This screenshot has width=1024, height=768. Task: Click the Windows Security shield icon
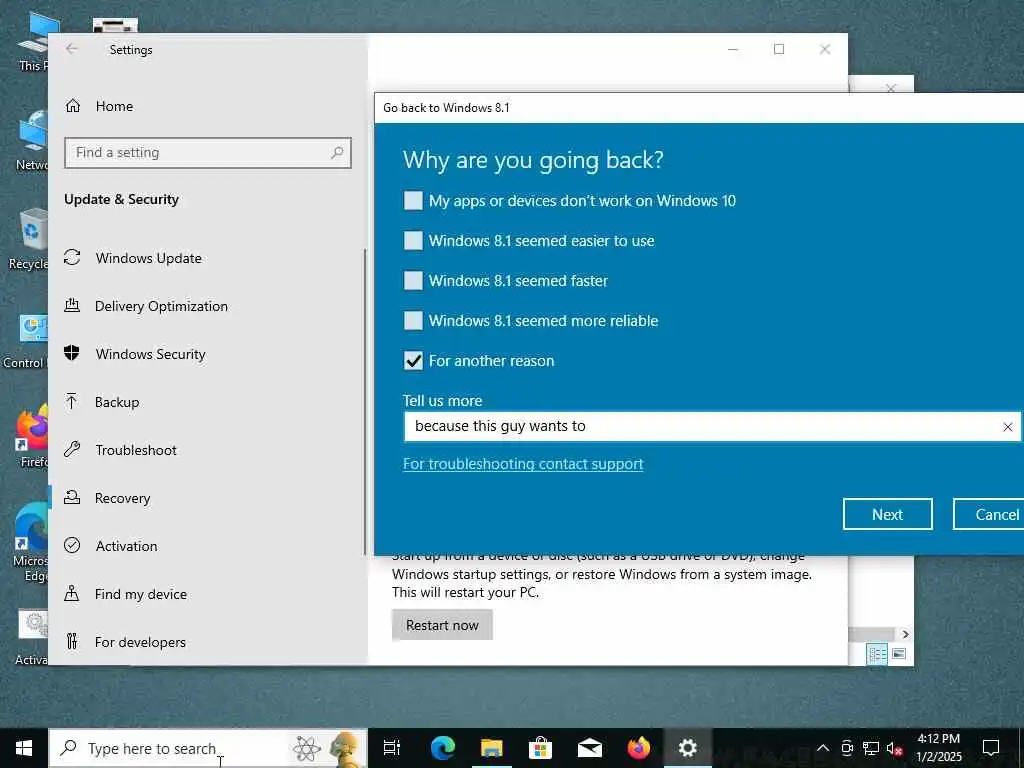click(x=72, y=353)
